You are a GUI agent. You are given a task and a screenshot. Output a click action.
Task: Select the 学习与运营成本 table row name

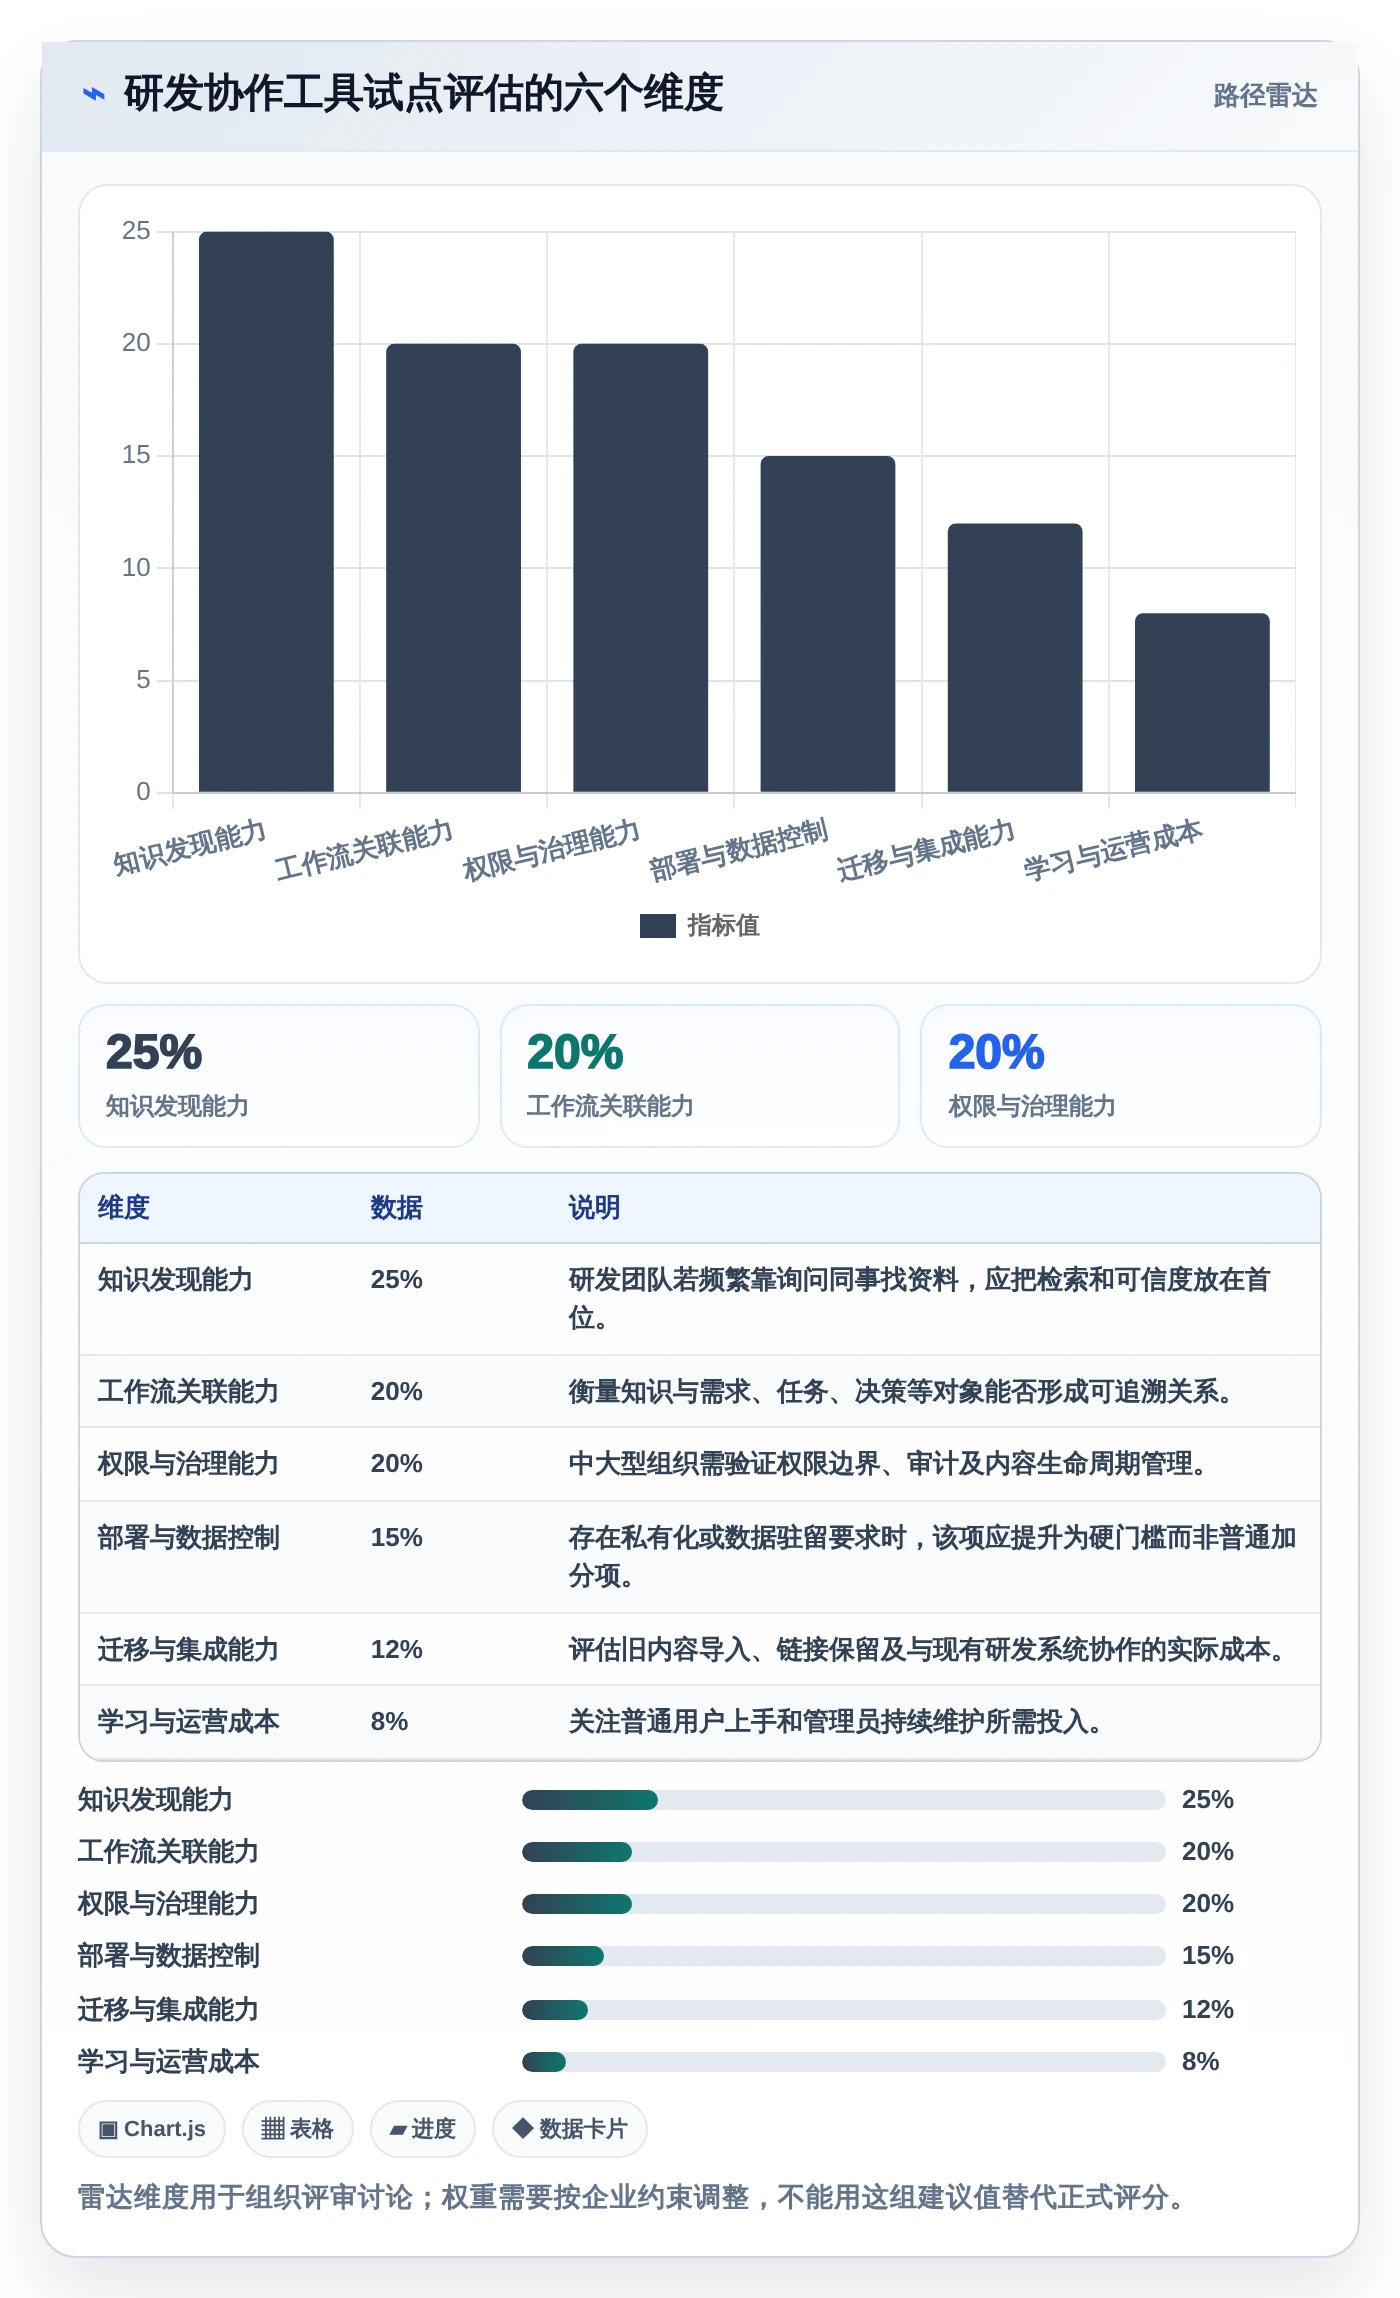tap(188, 1722)
